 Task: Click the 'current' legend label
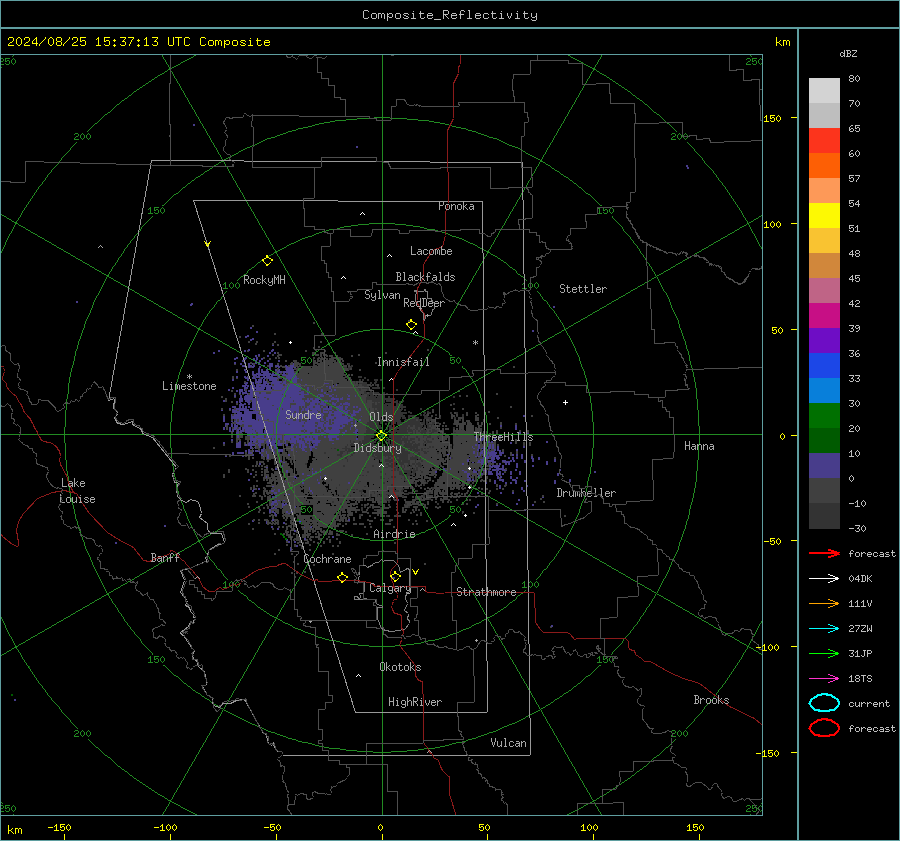click(869, 703)
